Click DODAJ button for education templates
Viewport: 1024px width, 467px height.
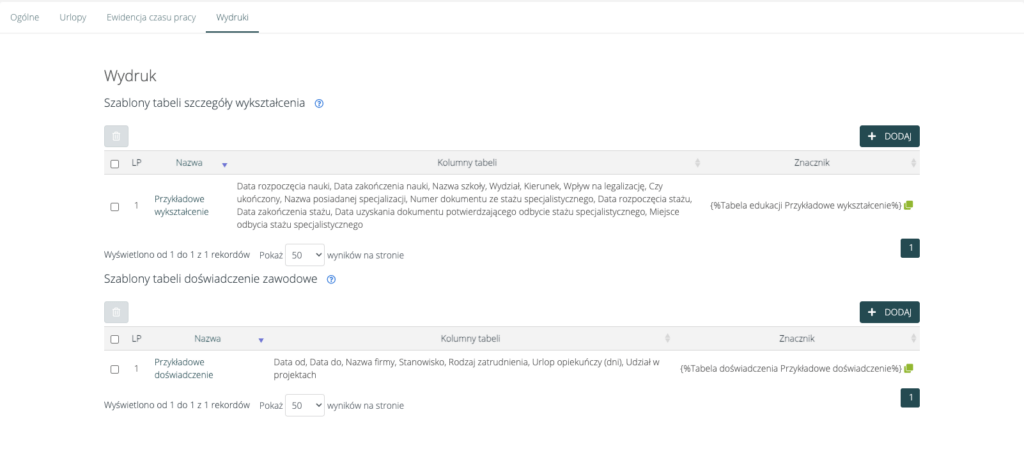point(889,137)
